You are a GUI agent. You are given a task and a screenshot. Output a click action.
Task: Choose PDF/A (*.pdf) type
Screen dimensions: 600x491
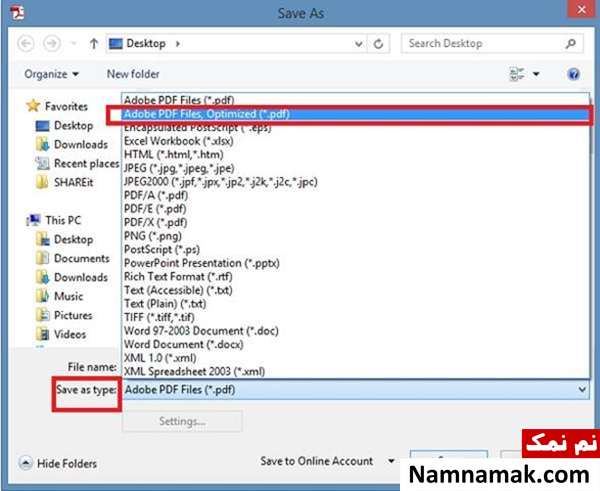[355, 196]
